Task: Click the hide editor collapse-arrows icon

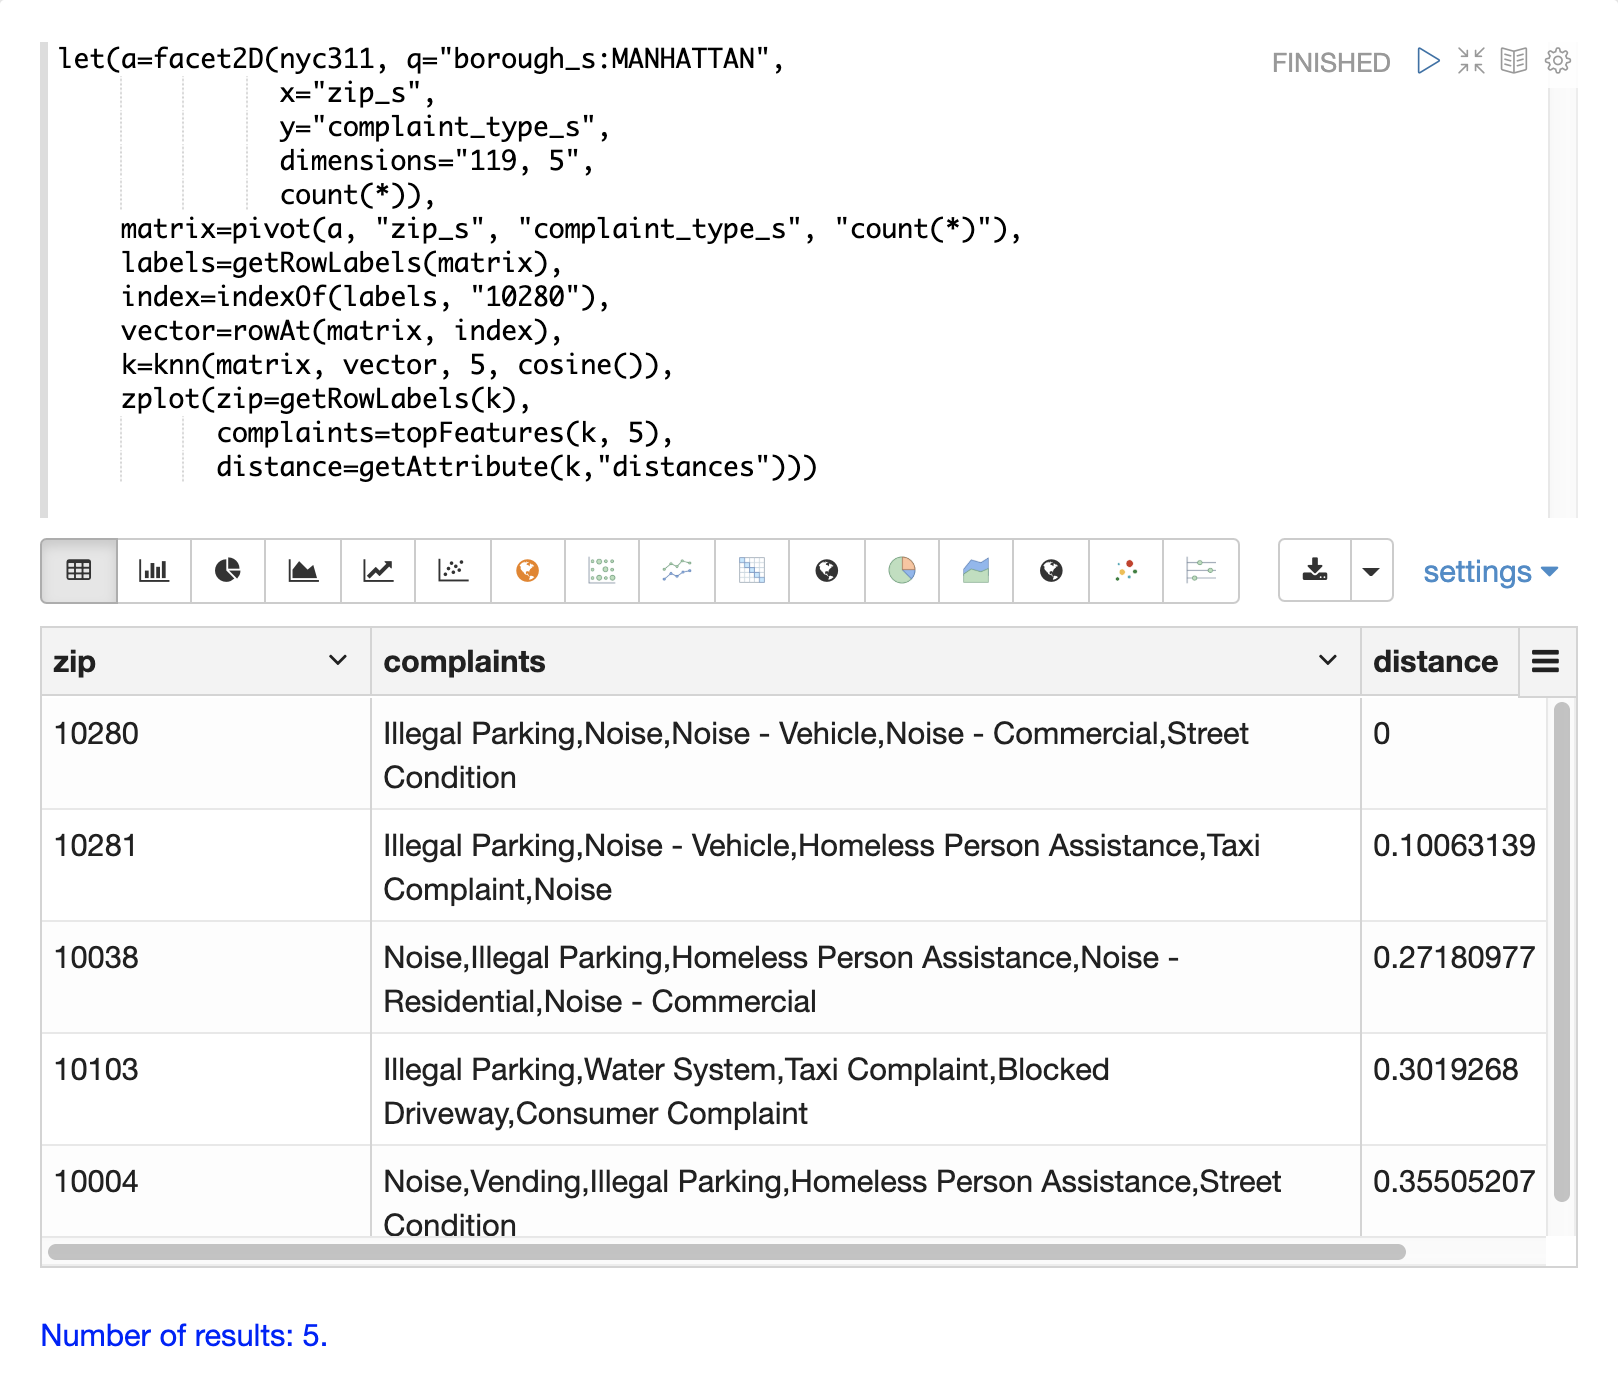Action: pos(1471,61)
